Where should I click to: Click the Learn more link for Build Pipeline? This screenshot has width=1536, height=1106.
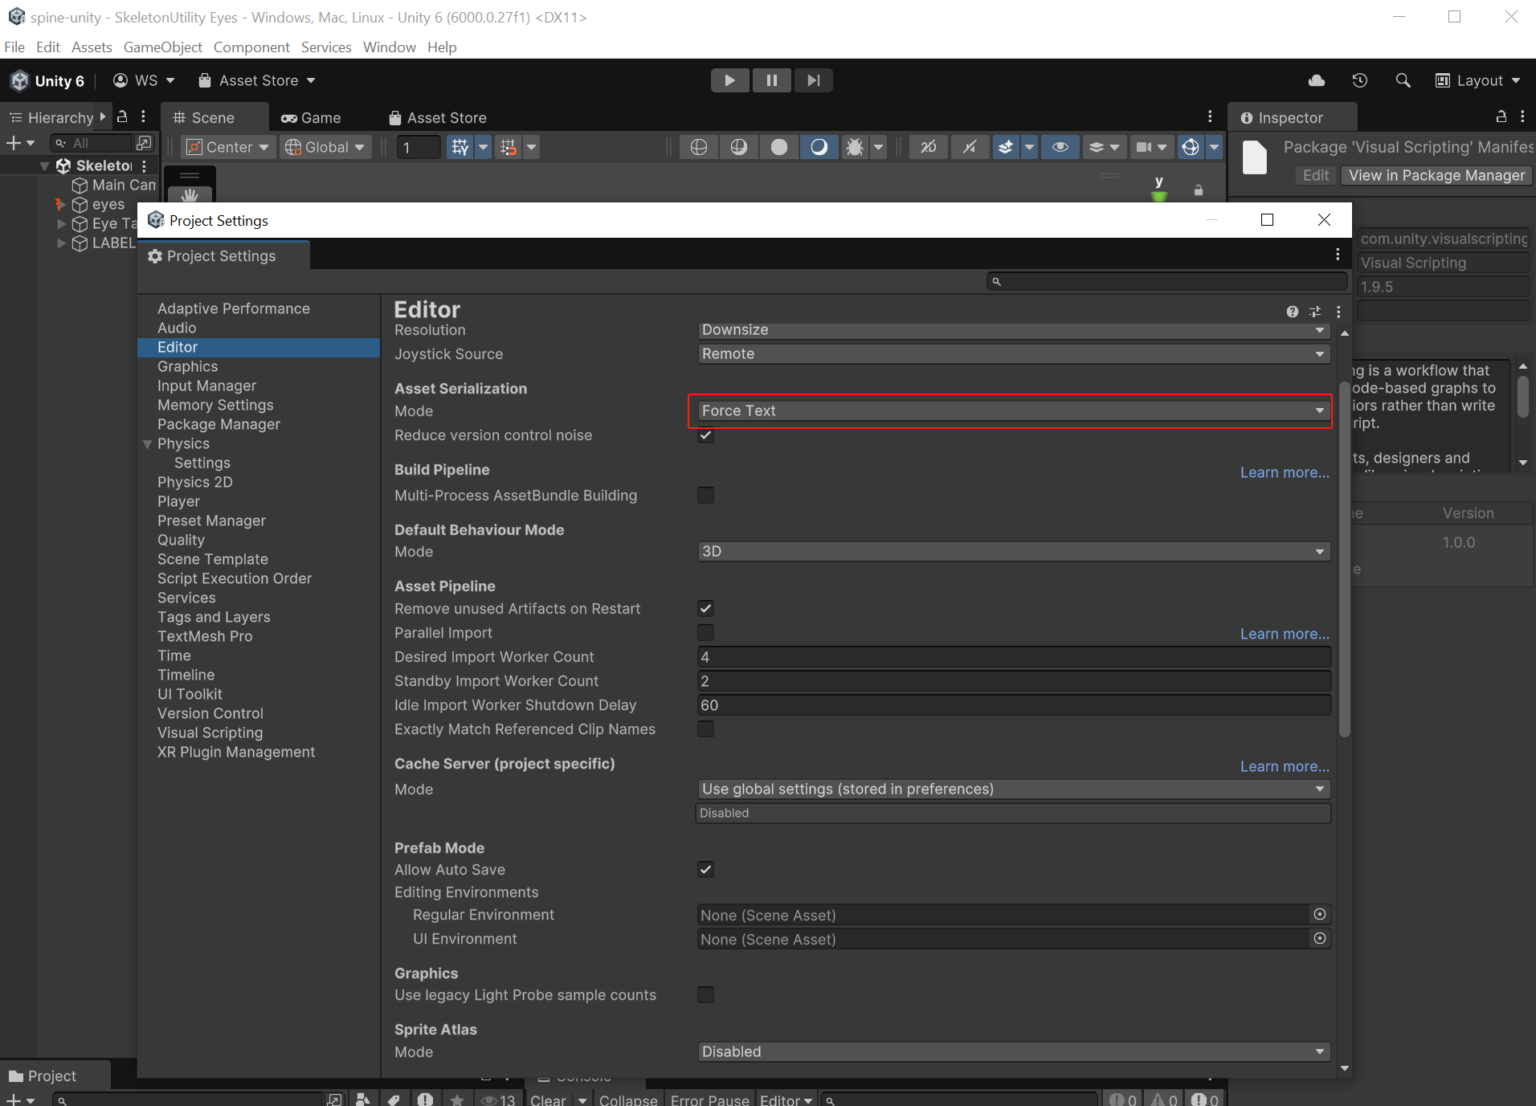(x=1284, y=472)
